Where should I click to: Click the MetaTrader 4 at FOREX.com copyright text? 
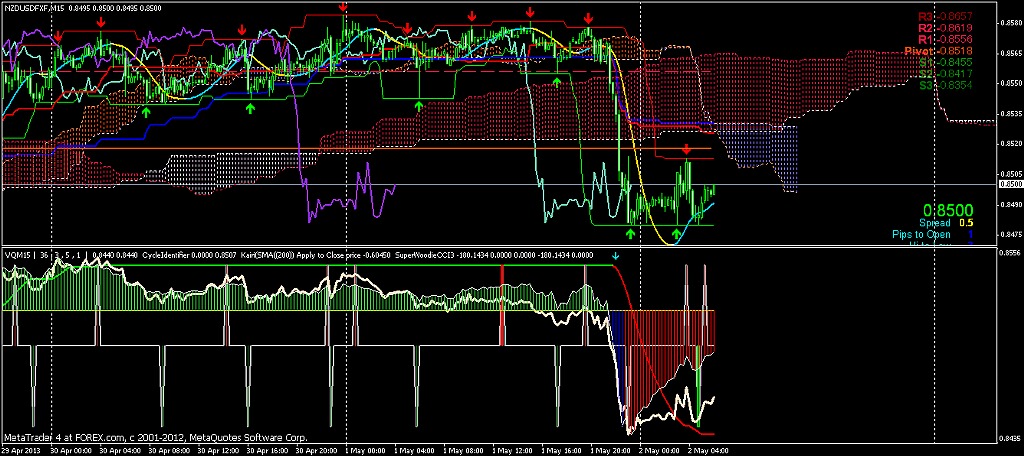coord(155,437)
